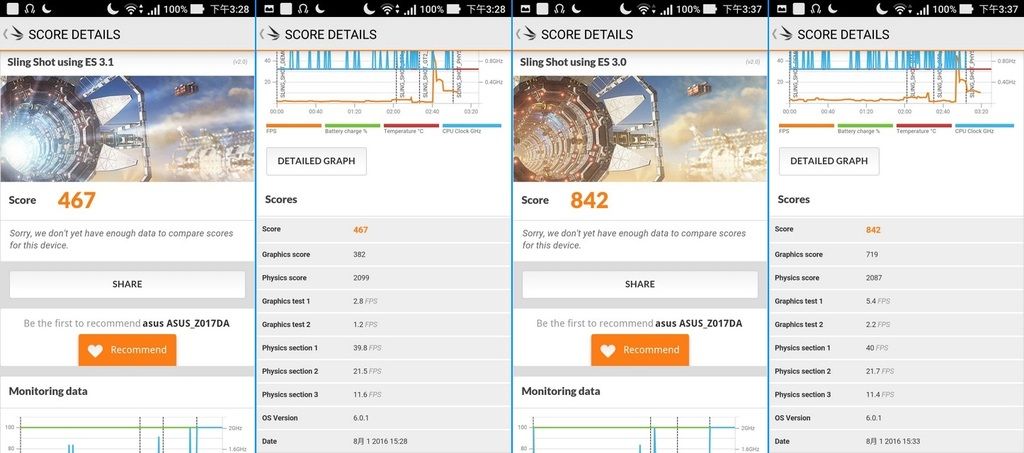Tap the orange Recommend button on the ES 3.0 screen
The height and width of the screenshot is (453, 1024).
(640, 350)
